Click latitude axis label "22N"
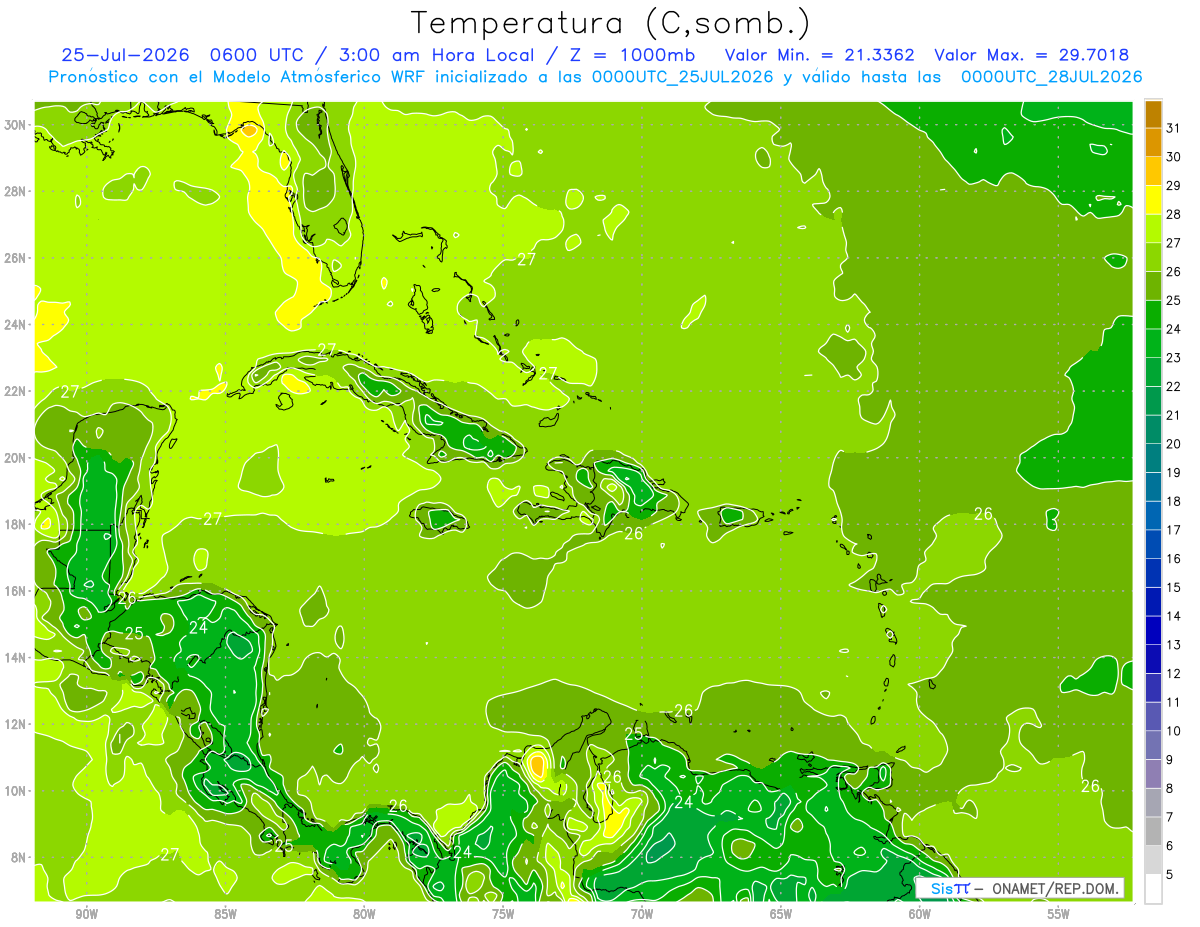The height and width of the screenshot is (927, 1200). 15,391
